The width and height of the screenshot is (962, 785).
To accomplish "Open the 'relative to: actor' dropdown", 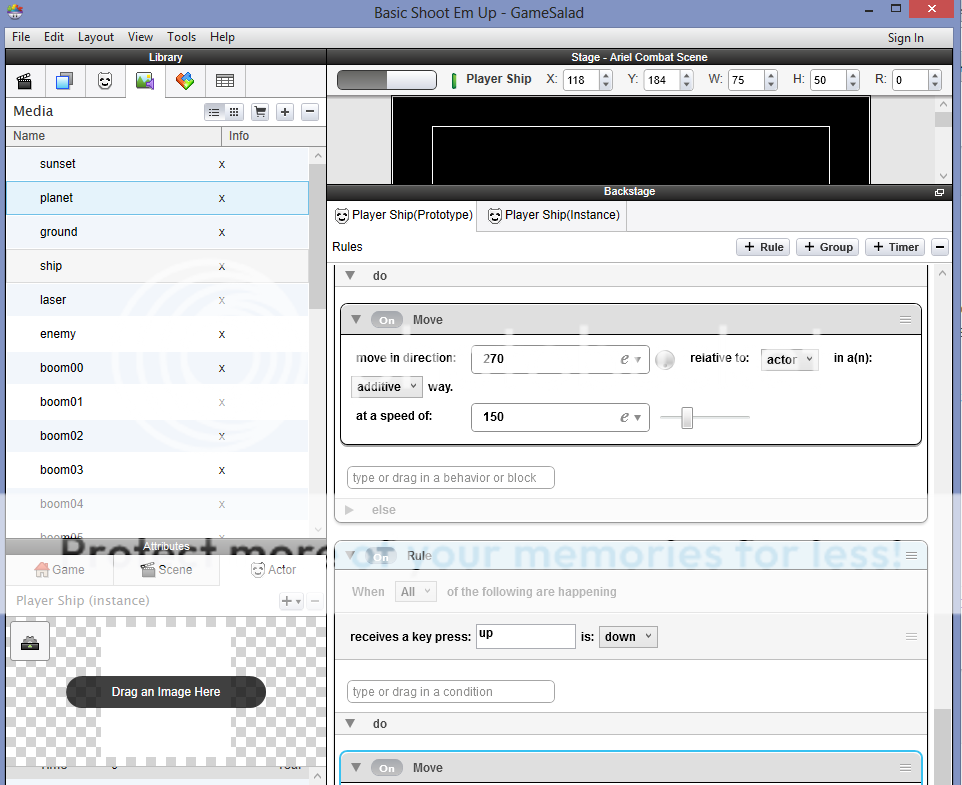I will [789, 359].
